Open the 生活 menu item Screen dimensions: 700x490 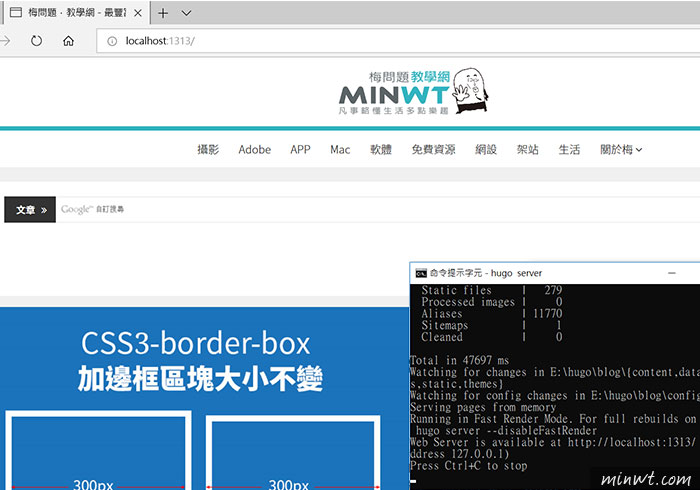569,149
